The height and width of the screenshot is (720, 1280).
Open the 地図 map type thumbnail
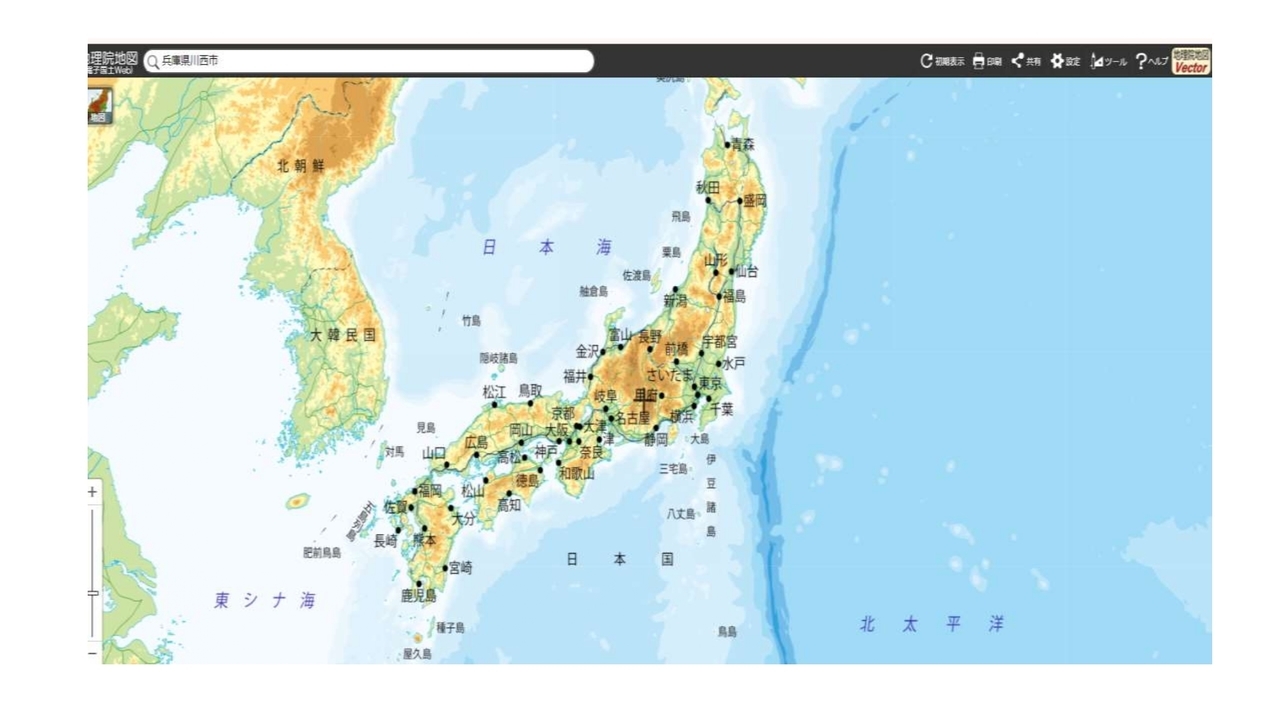point(100,105)
